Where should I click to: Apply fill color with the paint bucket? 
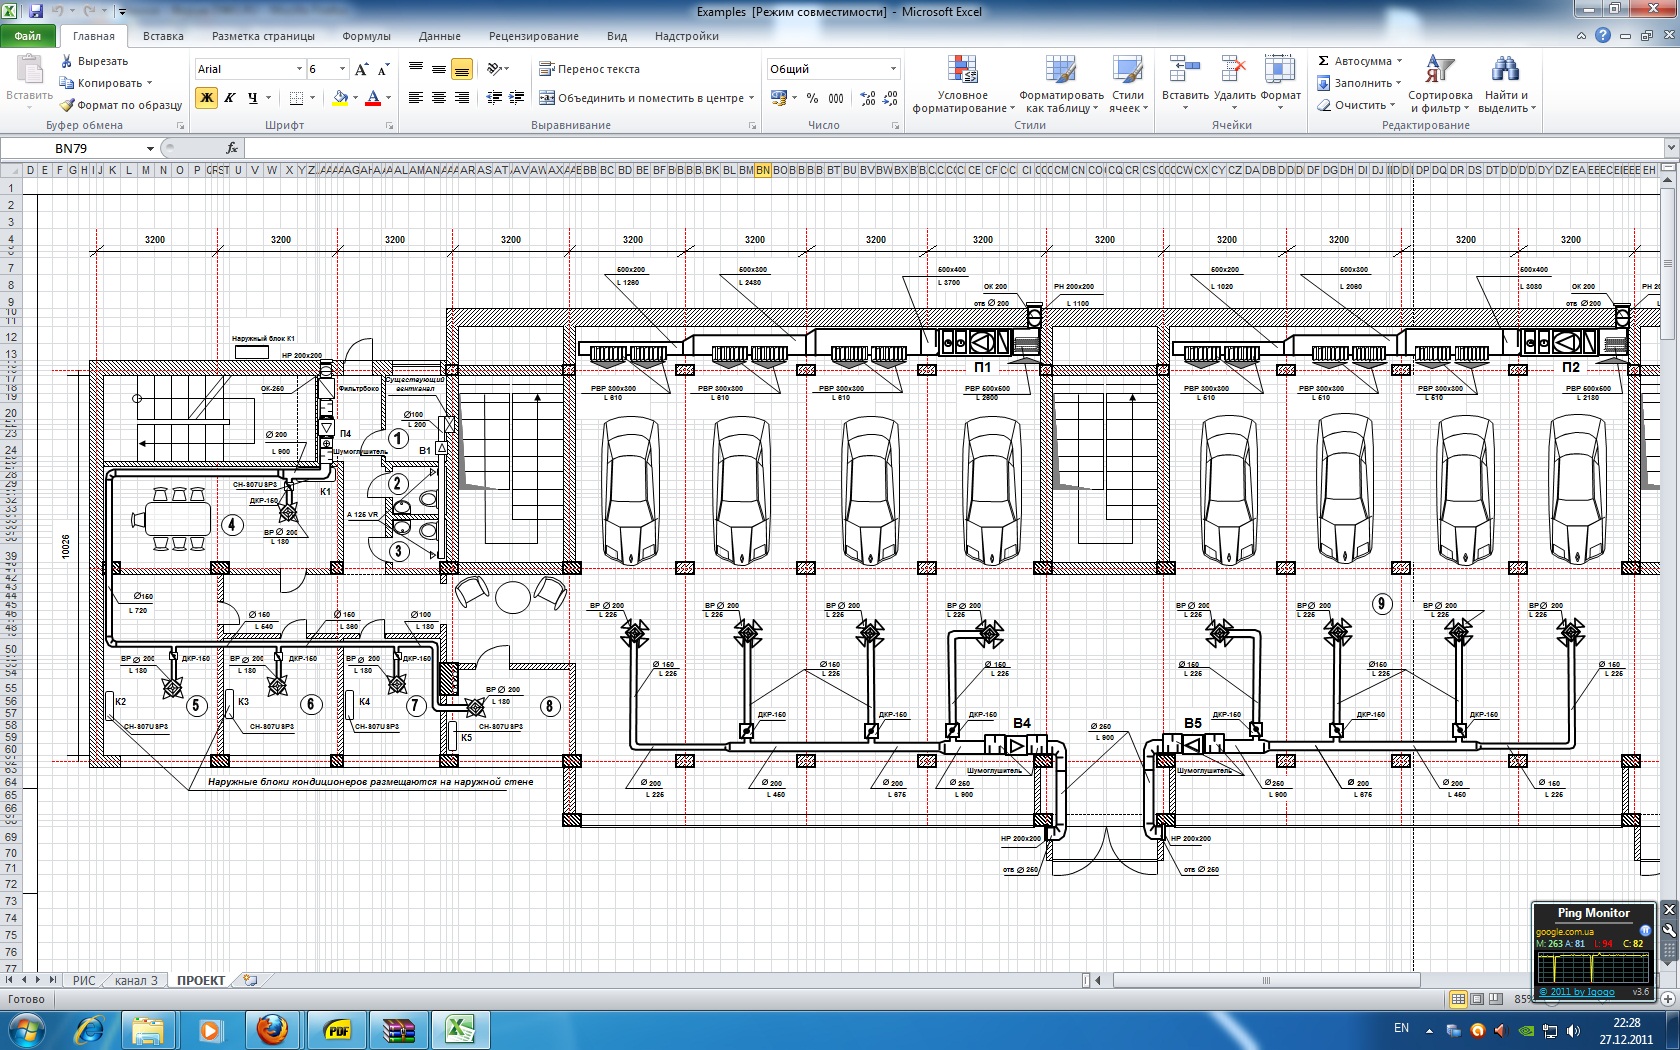tap(340, 98)
